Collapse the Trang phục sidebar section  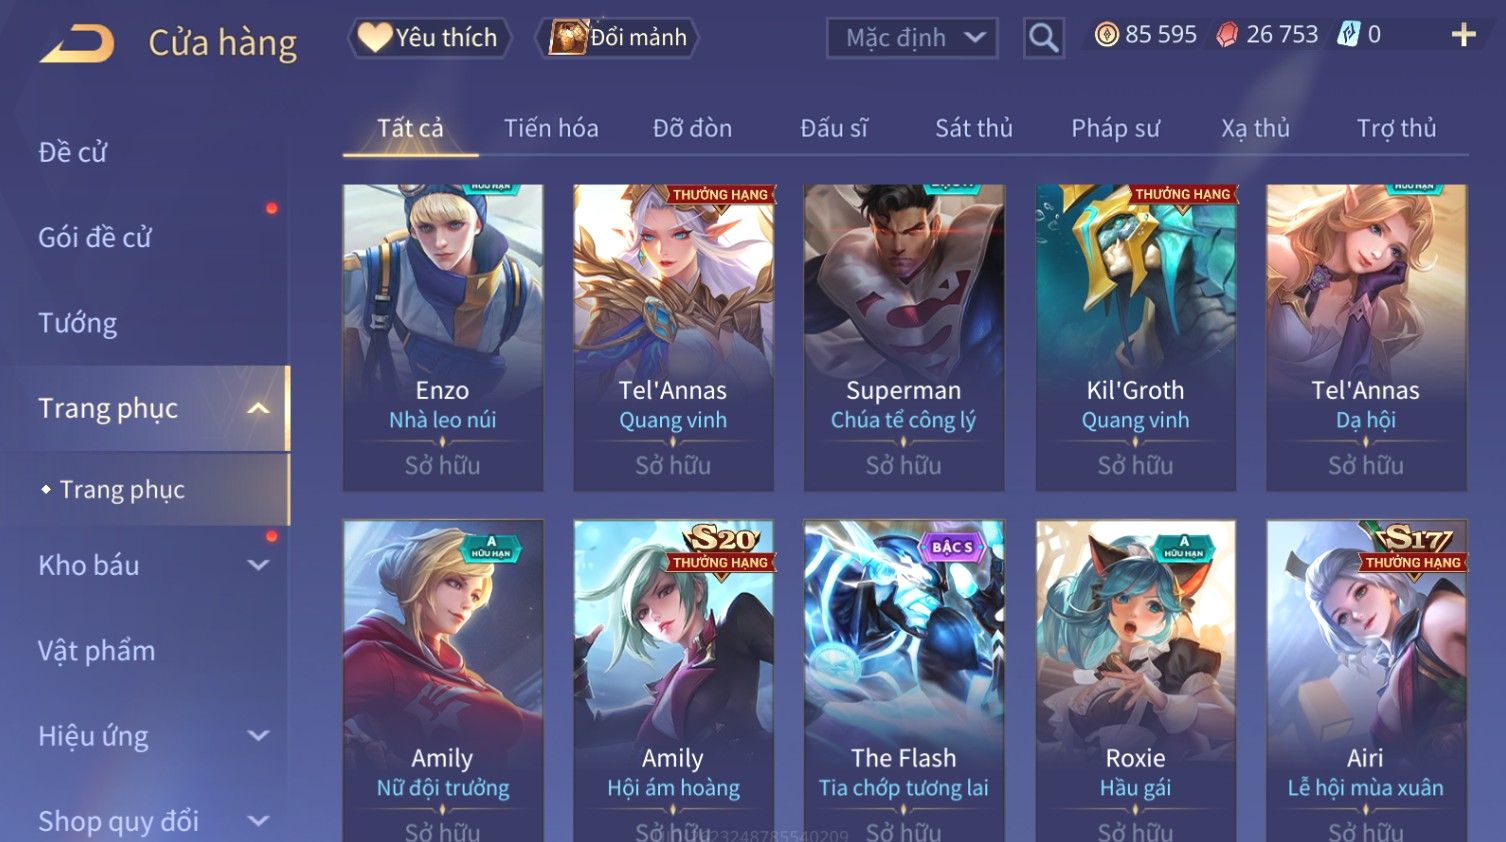[x=258, y=408]
